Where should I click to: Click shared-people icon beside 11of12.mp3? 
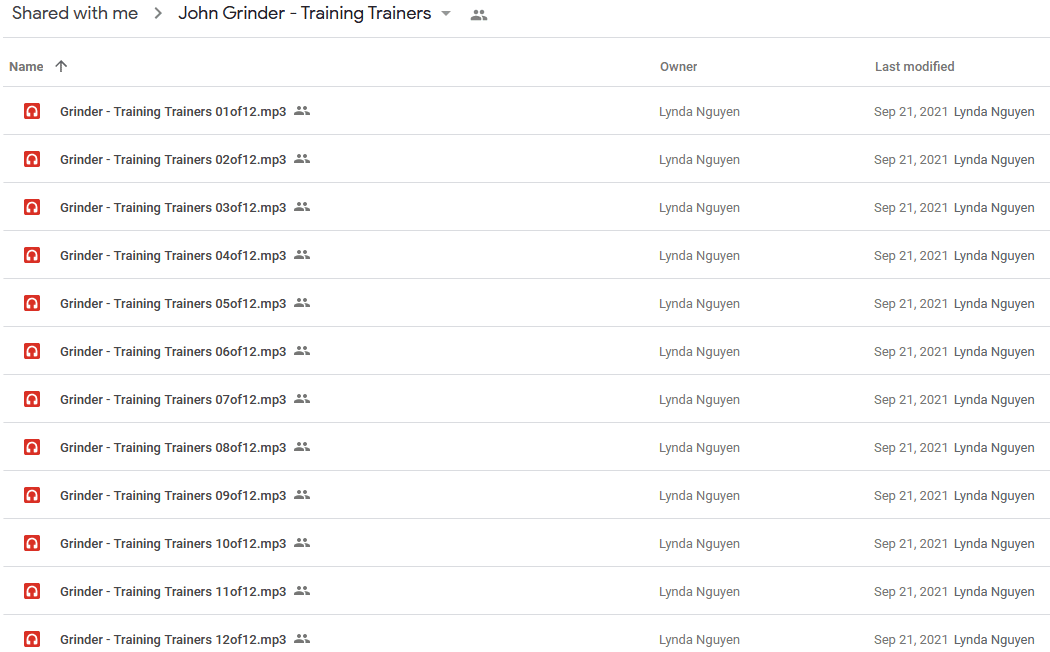302,590
